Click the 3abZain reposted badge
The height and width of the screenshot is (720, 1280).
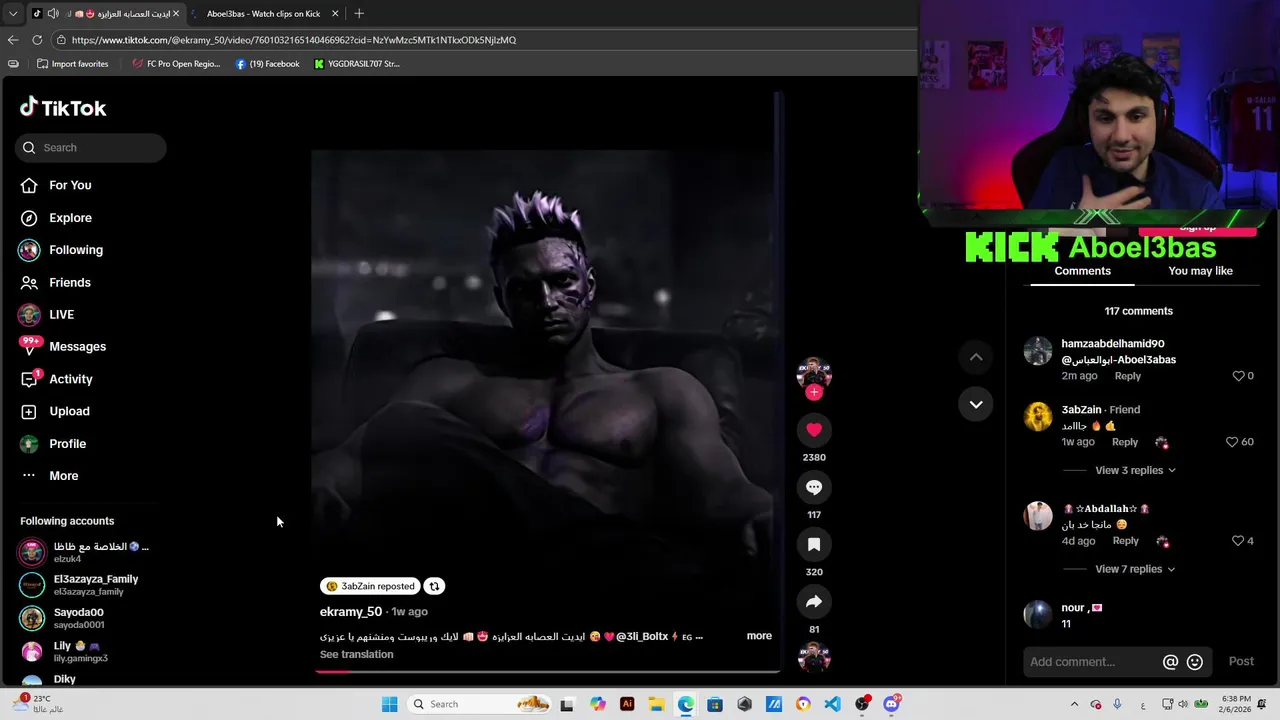point(370,586)
